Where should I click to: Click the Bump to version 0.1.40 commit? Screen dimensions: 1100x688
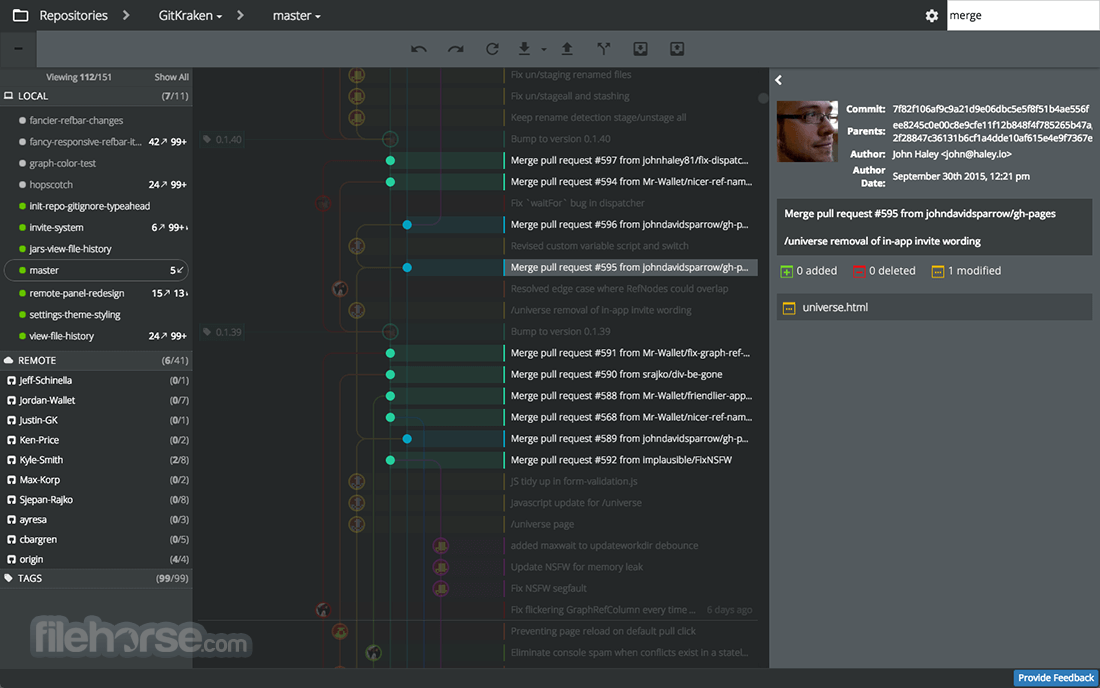click(560, 139)
